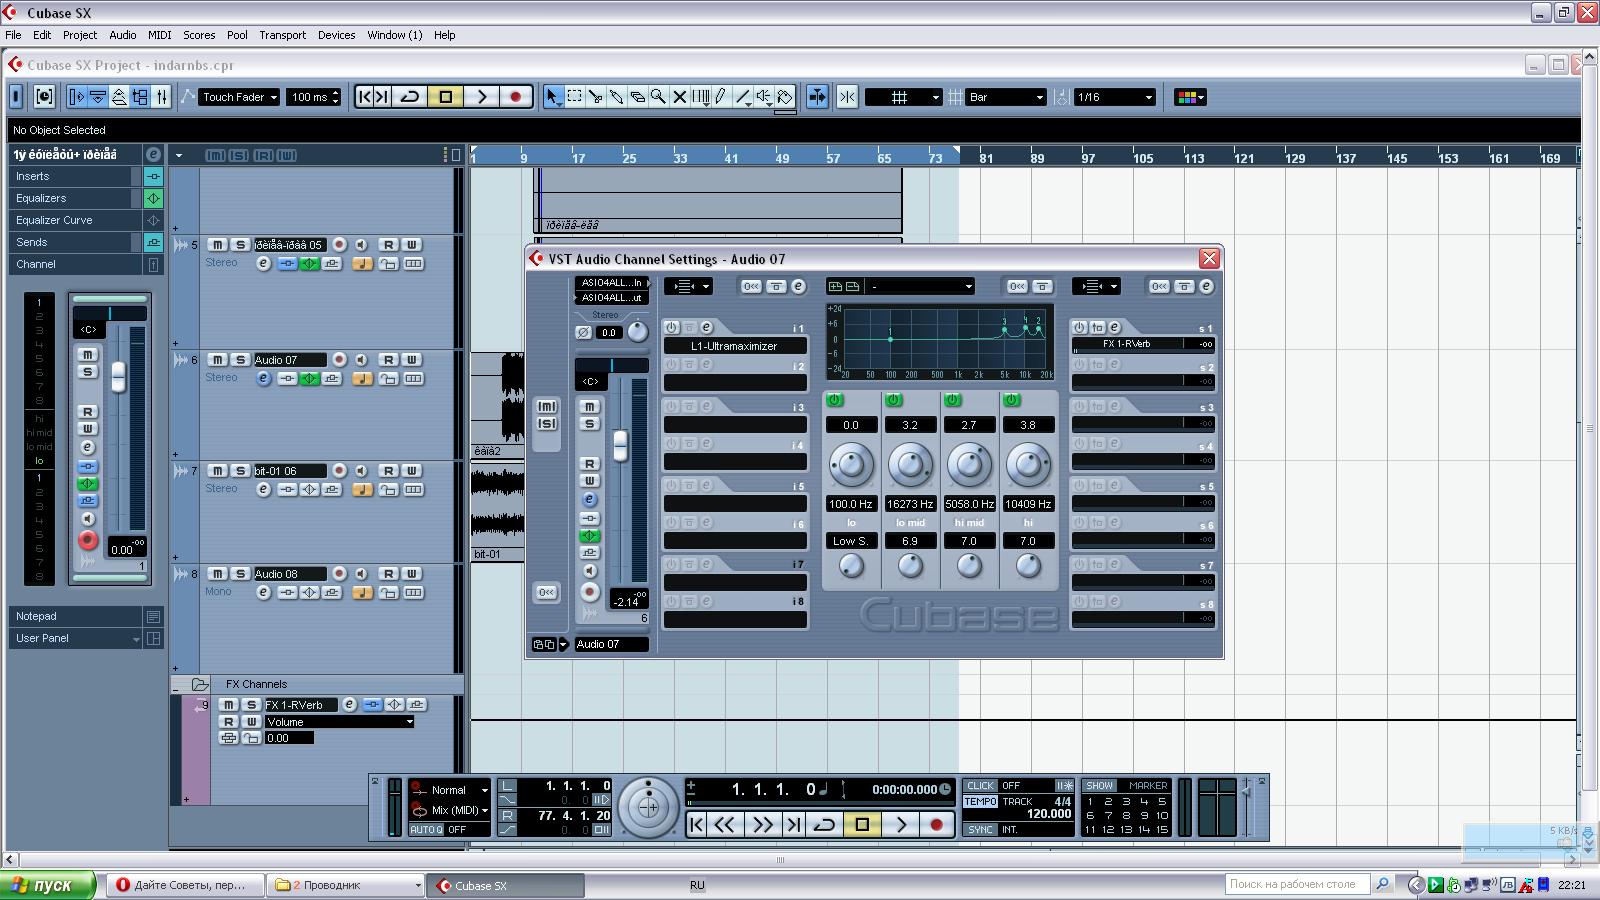Viewport: 1600px width, 900px height.
Task: Click the L1-Ultramaximizer insert slot
Action: pos(735,346)
